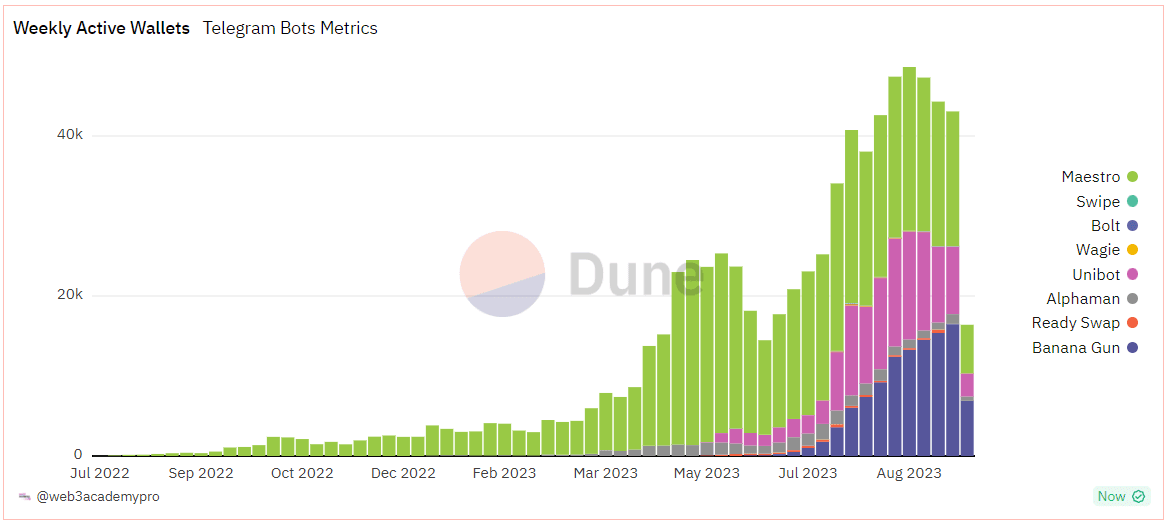Image resolution: width=1166 pixels, height=522 pixels.
Task: Open the @web3academypro author link
Action: [97, 496]
